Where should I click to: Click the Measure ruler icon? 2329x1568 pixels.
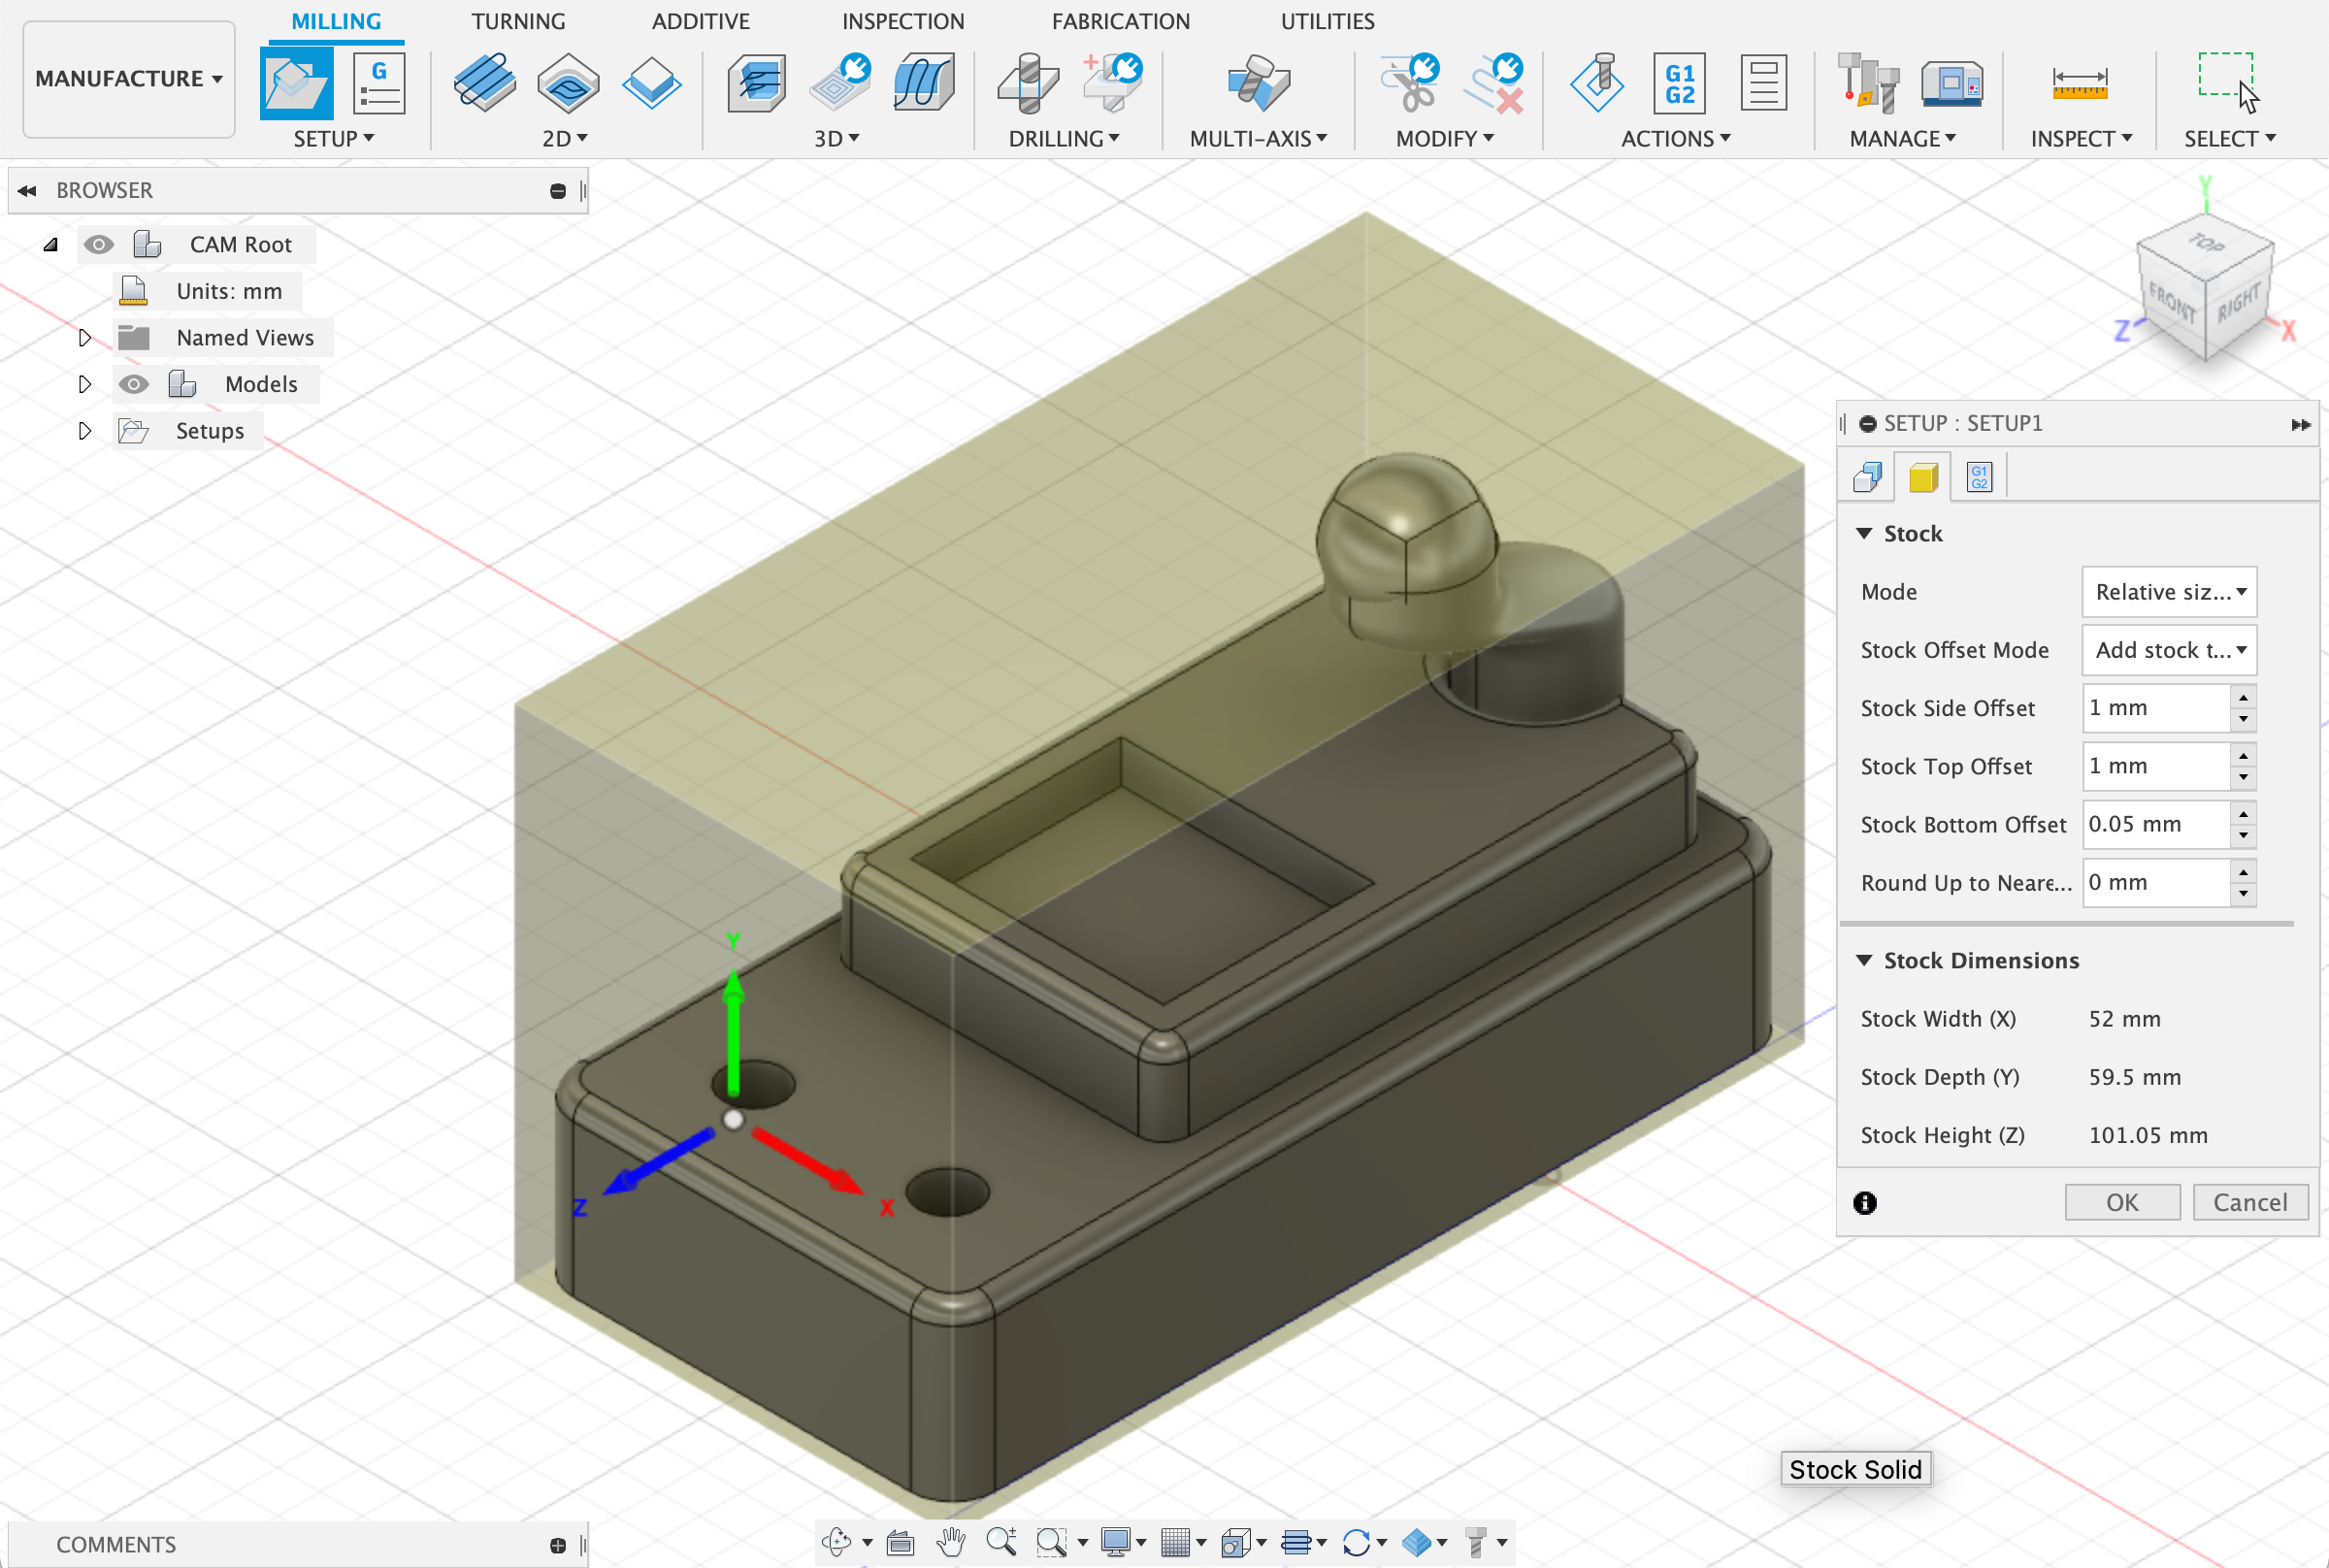pos(2079,83)
